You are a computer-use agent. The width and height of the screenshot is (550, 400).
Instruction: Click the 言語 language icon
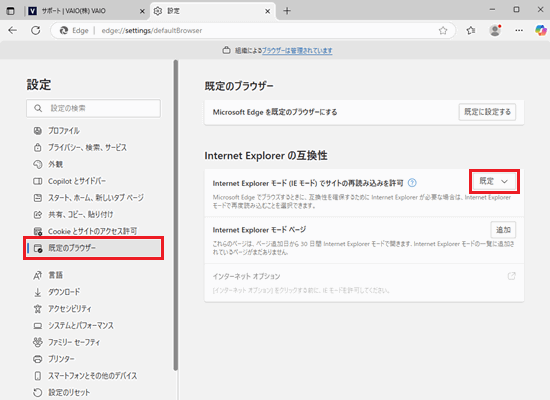click(x=38, y=275)
